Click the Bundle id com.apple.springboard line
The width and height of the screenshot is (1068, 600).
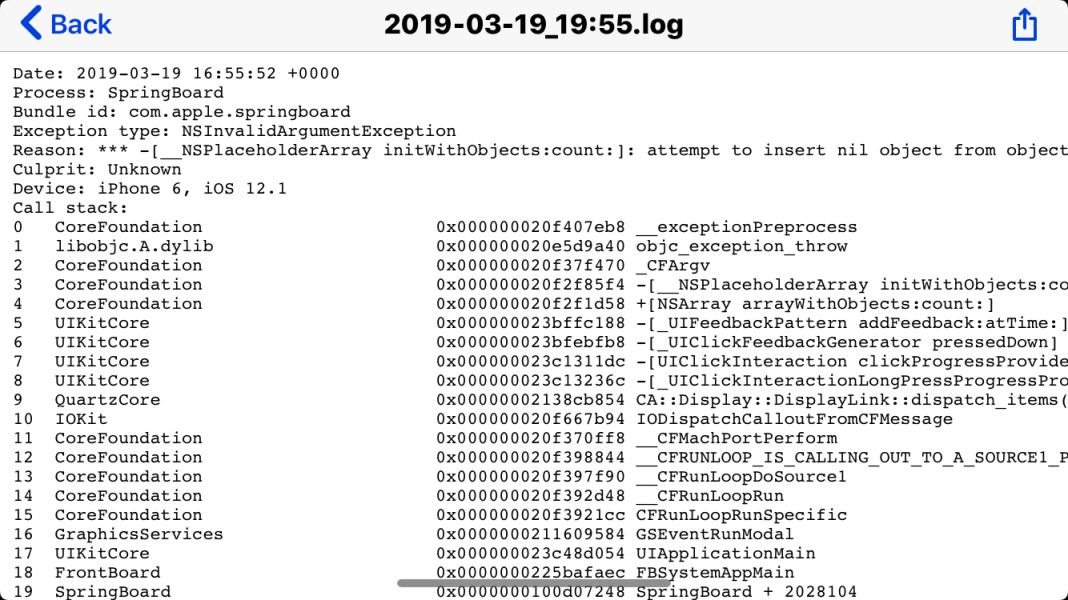pyautogui.click(x=181, y=112)
